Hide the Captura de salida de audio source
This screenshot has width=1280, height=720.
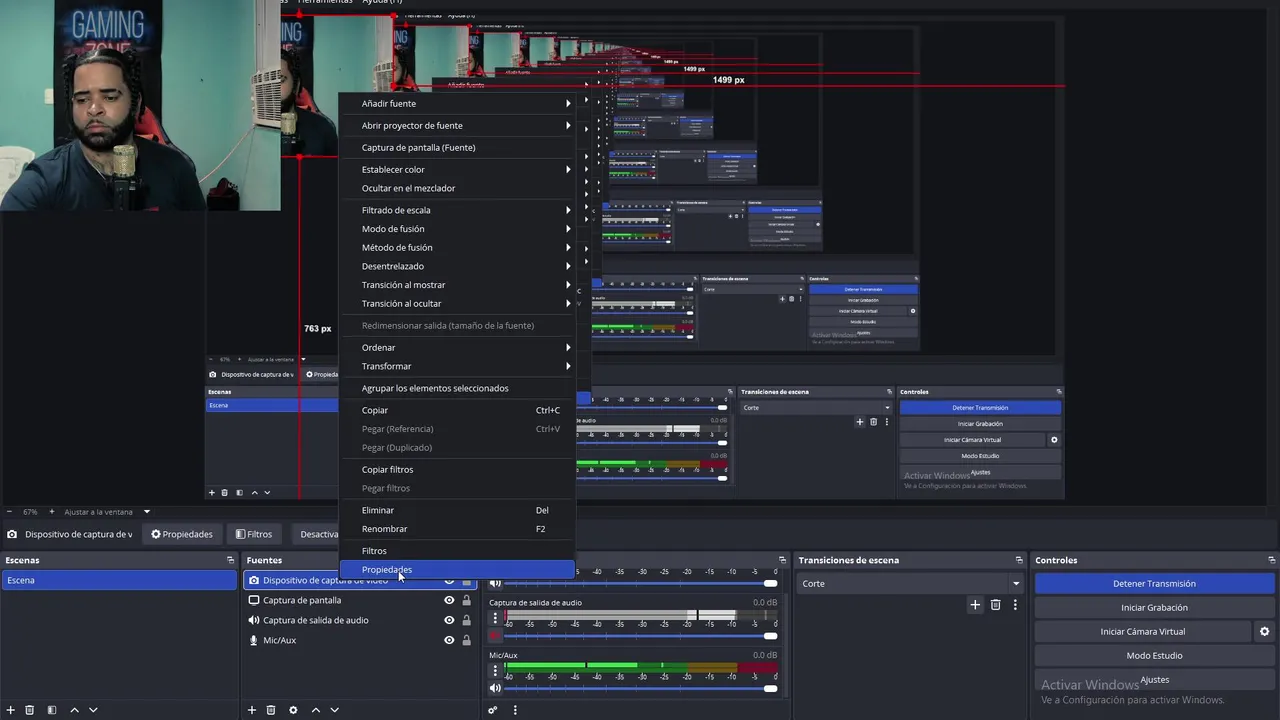coord(449,620)
